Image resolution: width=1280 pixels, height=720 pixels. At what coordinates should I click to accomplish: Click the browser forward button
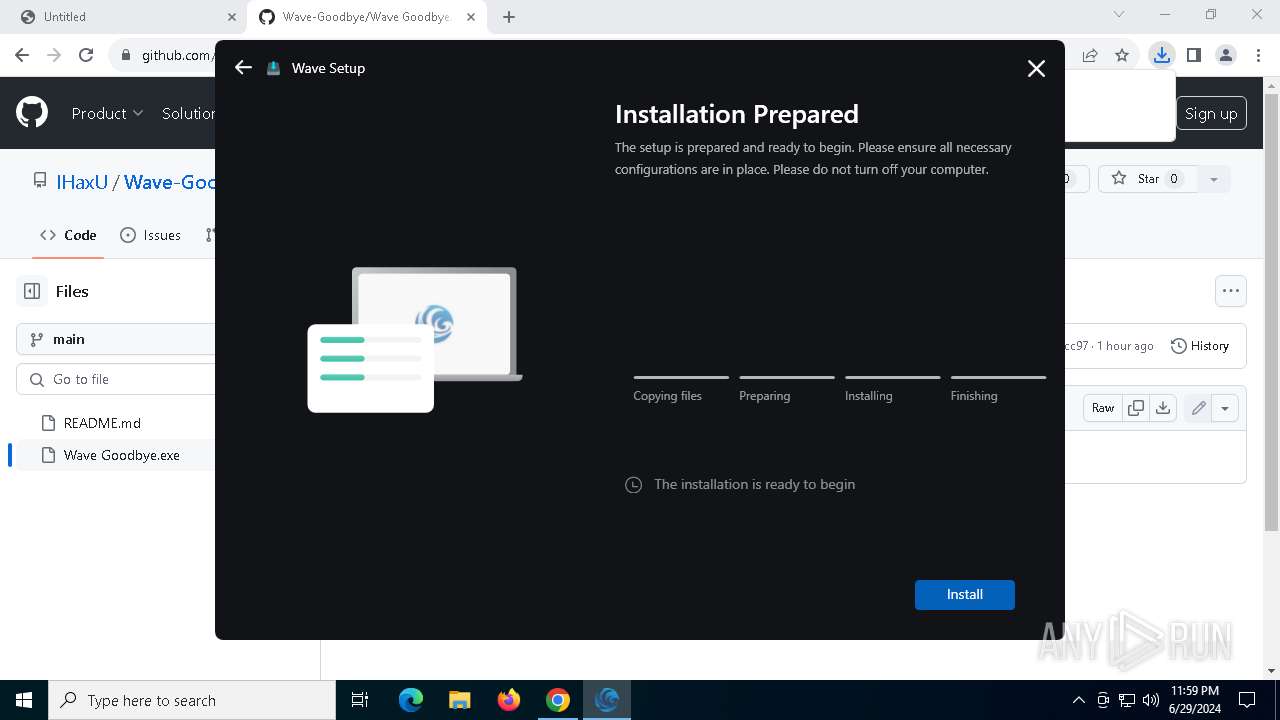[55, 55]
